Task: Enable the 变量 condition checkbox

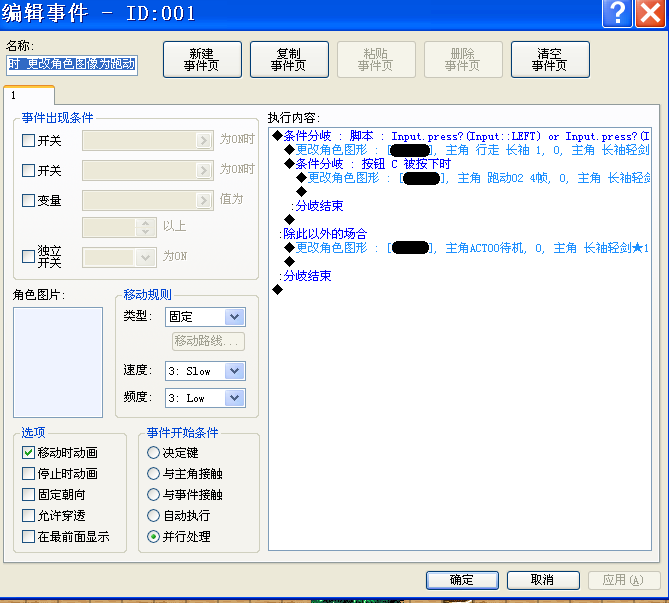Action: pyautogui.click(x=28, y=200)
